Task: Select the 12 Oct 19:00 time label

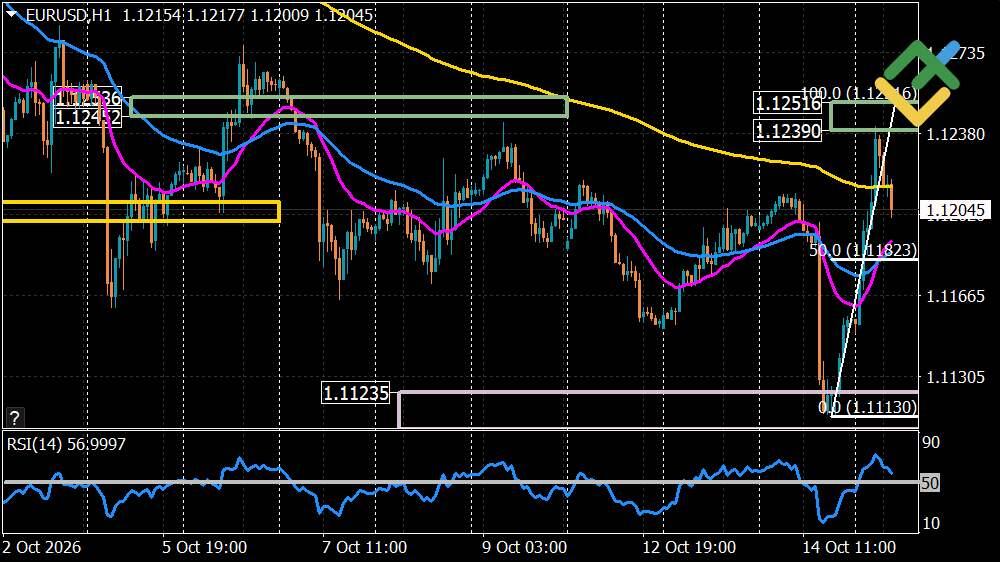Action: [x=689, y=547]
